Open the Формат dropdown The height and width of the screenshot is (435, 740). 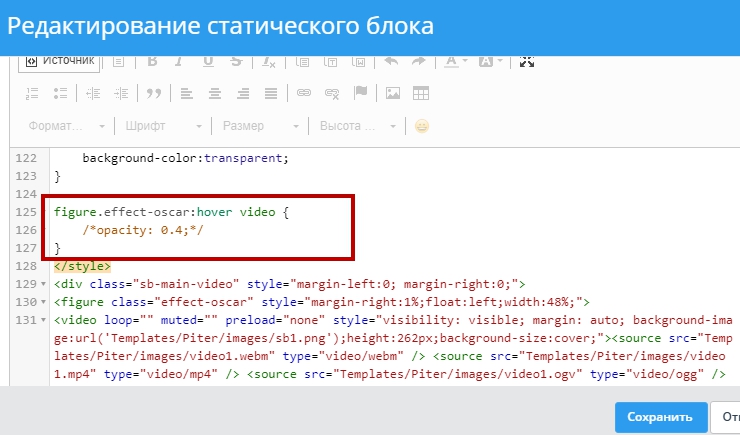point(67,126)
